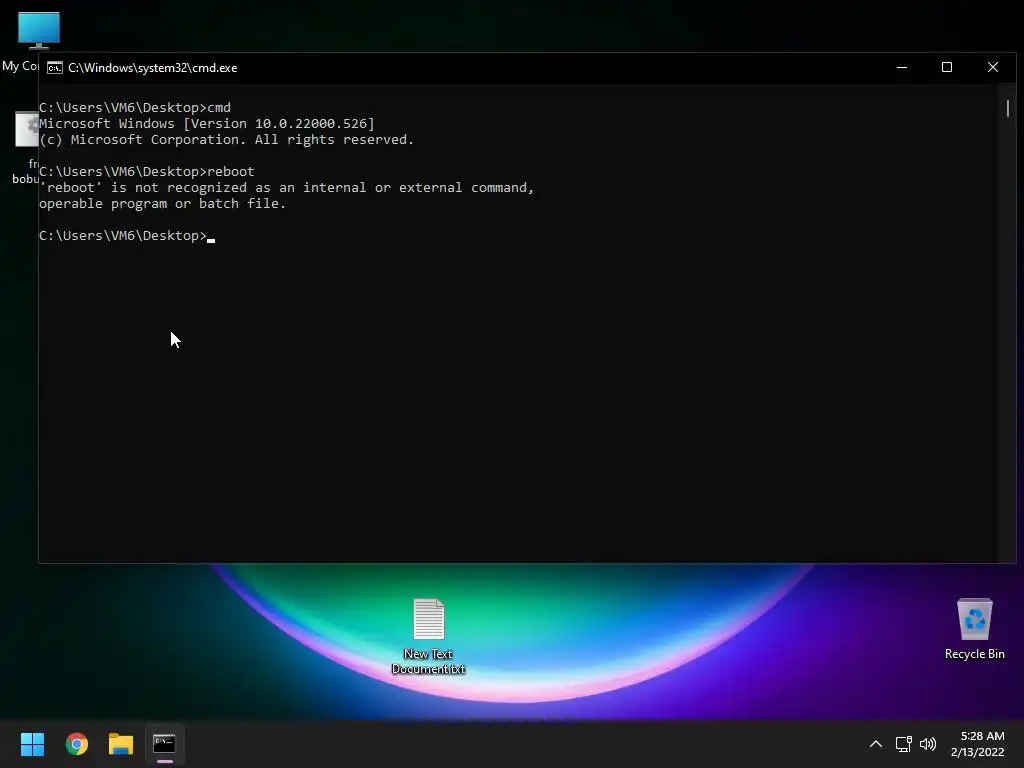1024x768 pixels.
Task: Click the cmd window vertical scrollbar thumb
Action: (x=1008, y=108)
